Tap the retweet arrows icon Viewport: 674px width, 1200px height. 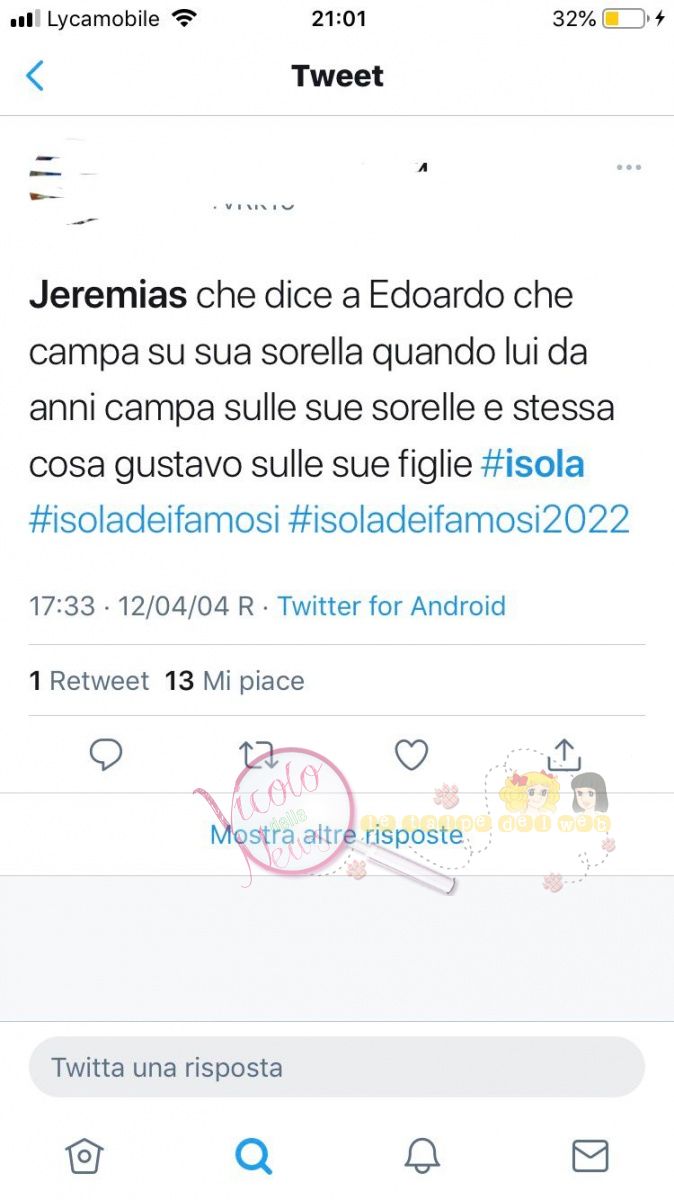coord(259,755)
